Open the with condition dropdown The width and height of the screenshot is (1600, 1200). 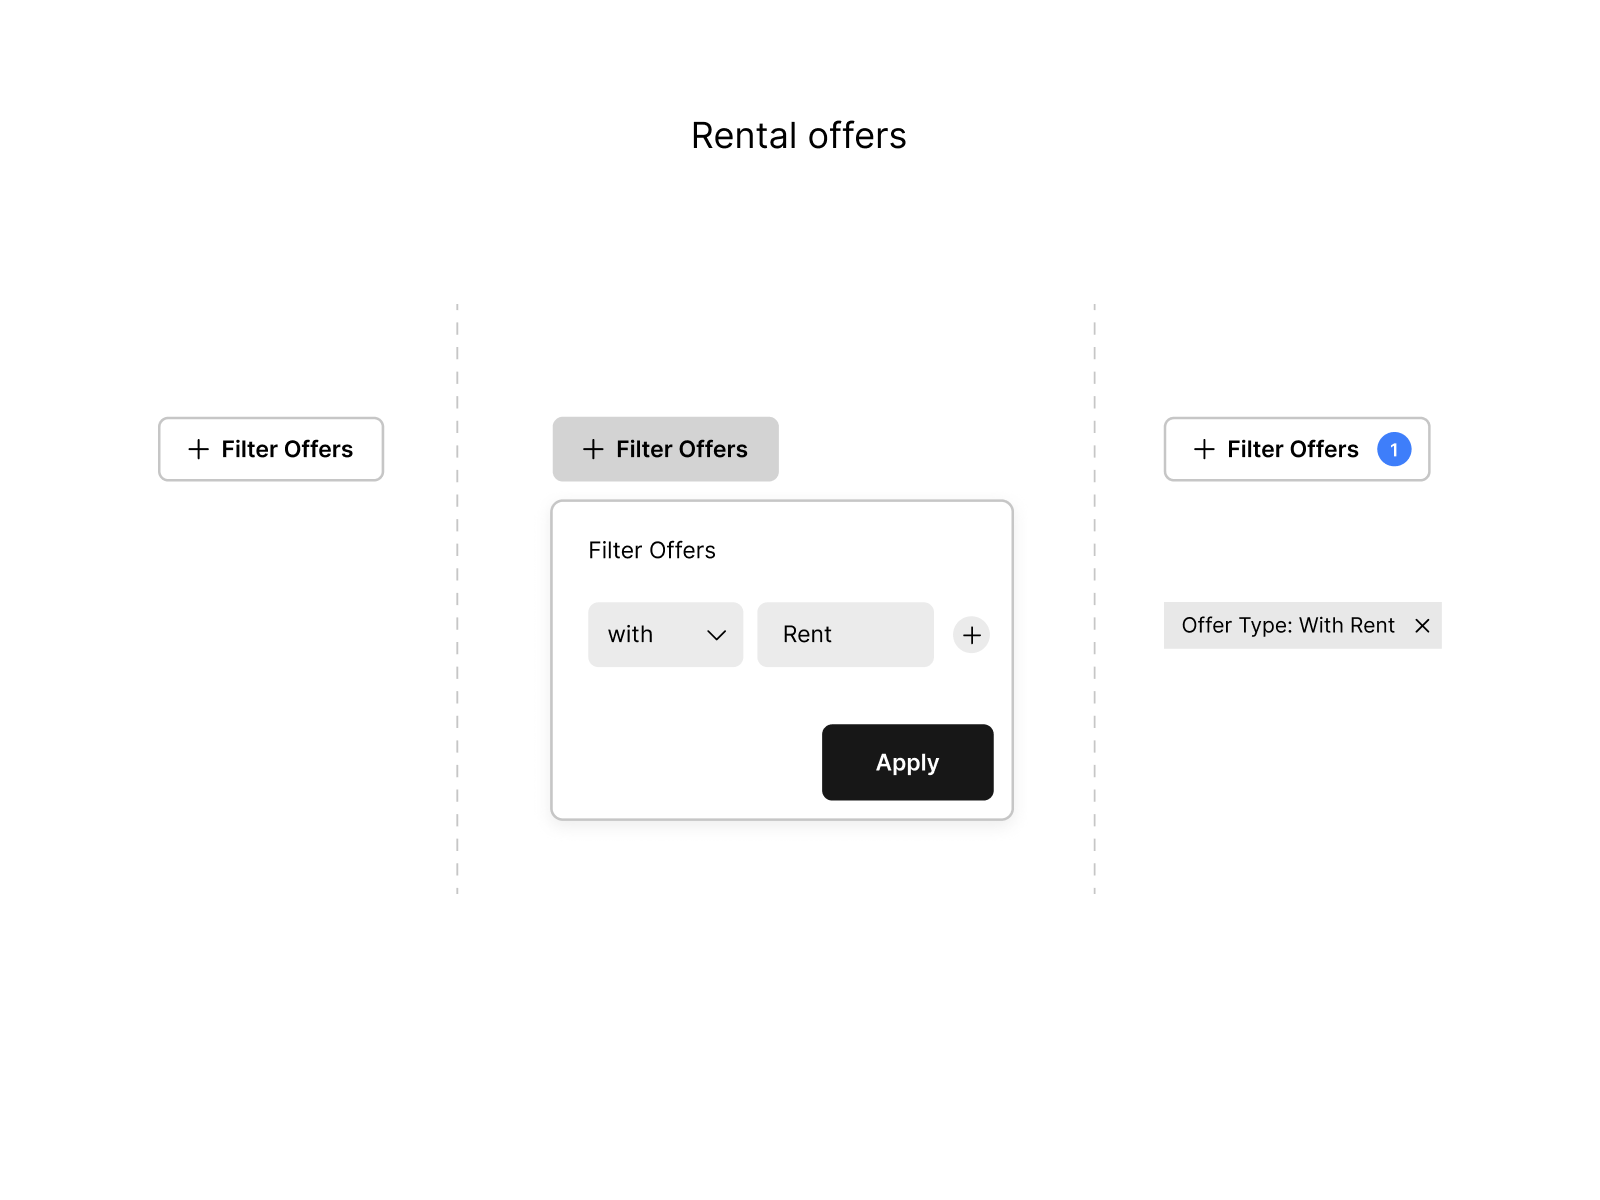665,634
